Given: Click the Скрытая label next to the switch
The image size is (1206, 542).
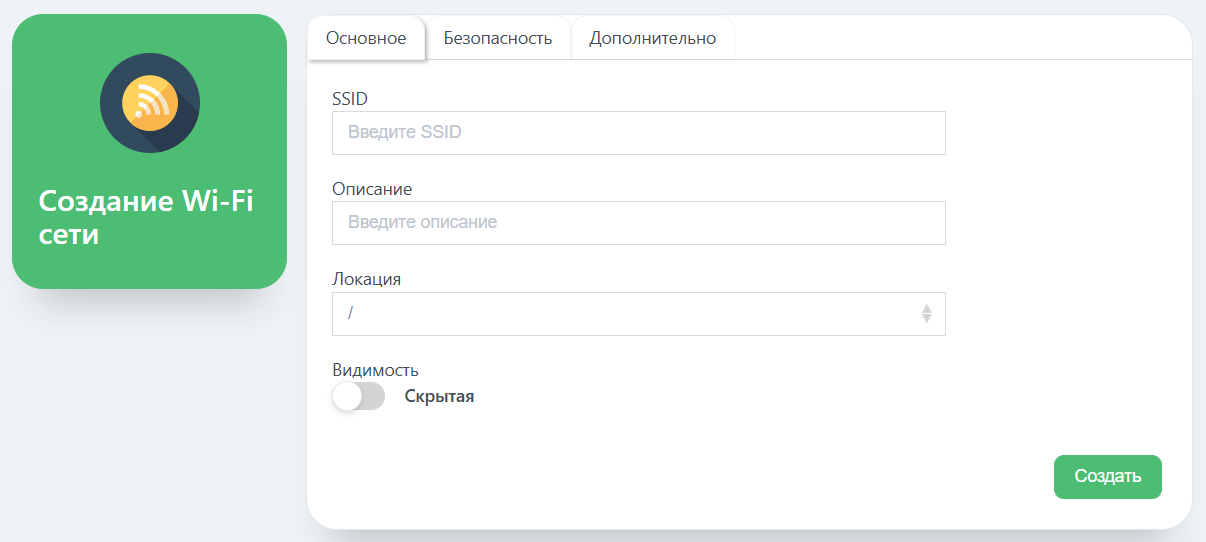Looking at the screenshot, I should click(439, 396).
